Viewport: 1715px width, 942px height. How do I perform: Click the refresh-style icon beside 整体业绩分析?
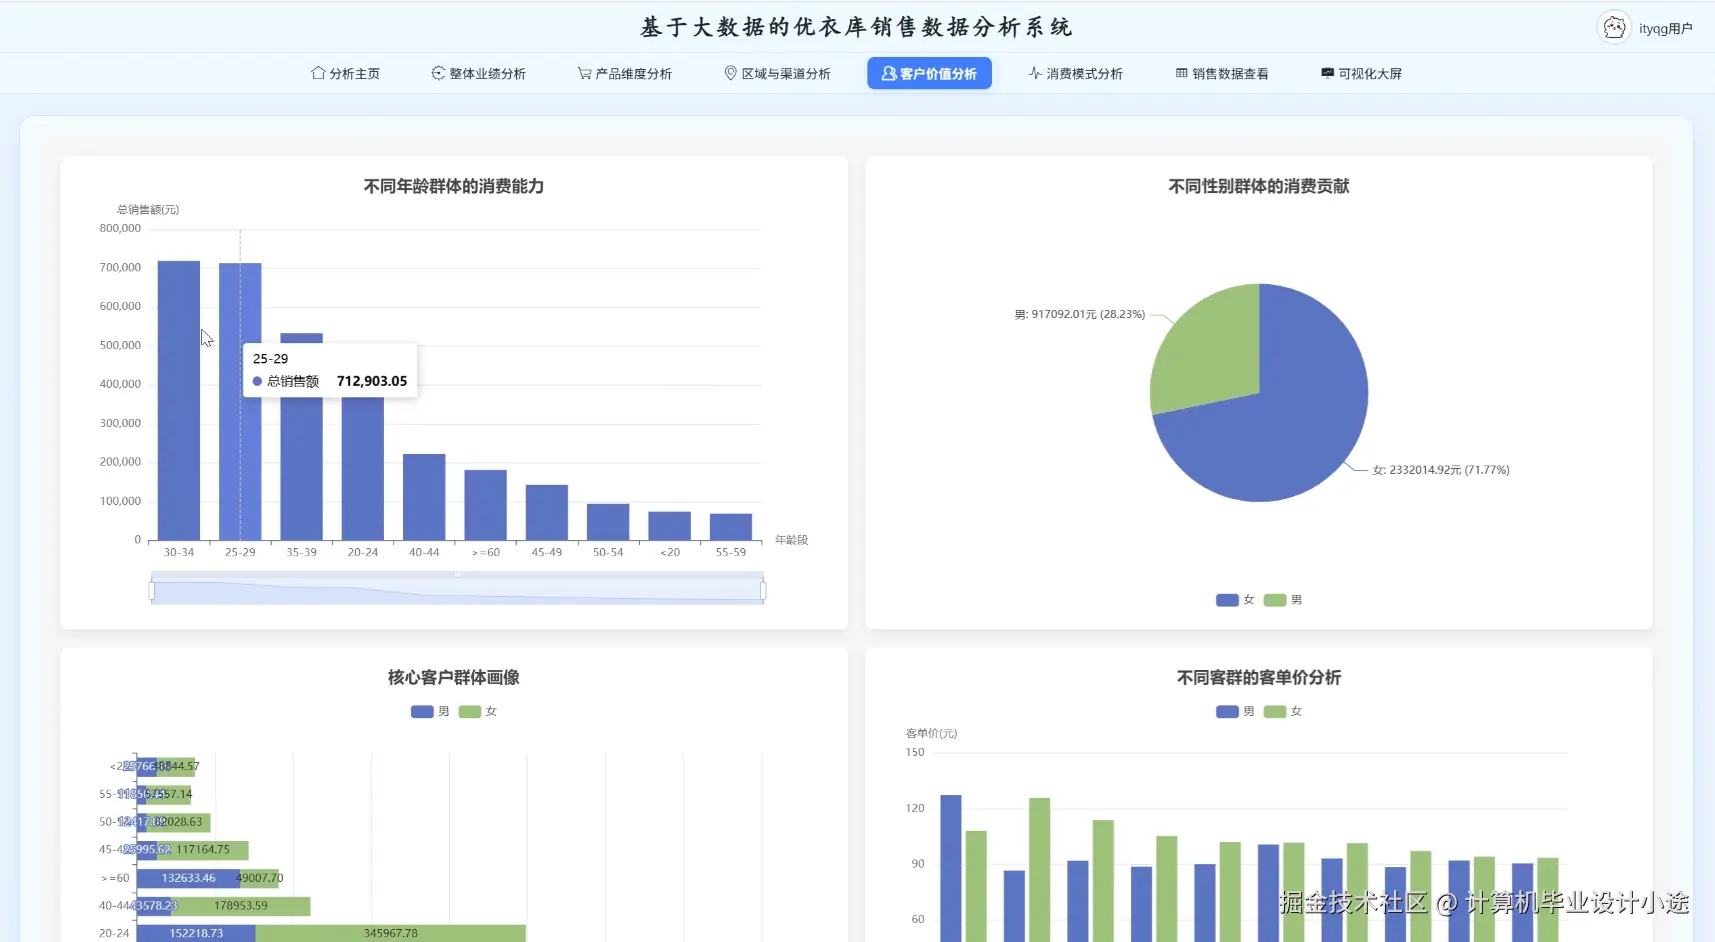(438, 73)
